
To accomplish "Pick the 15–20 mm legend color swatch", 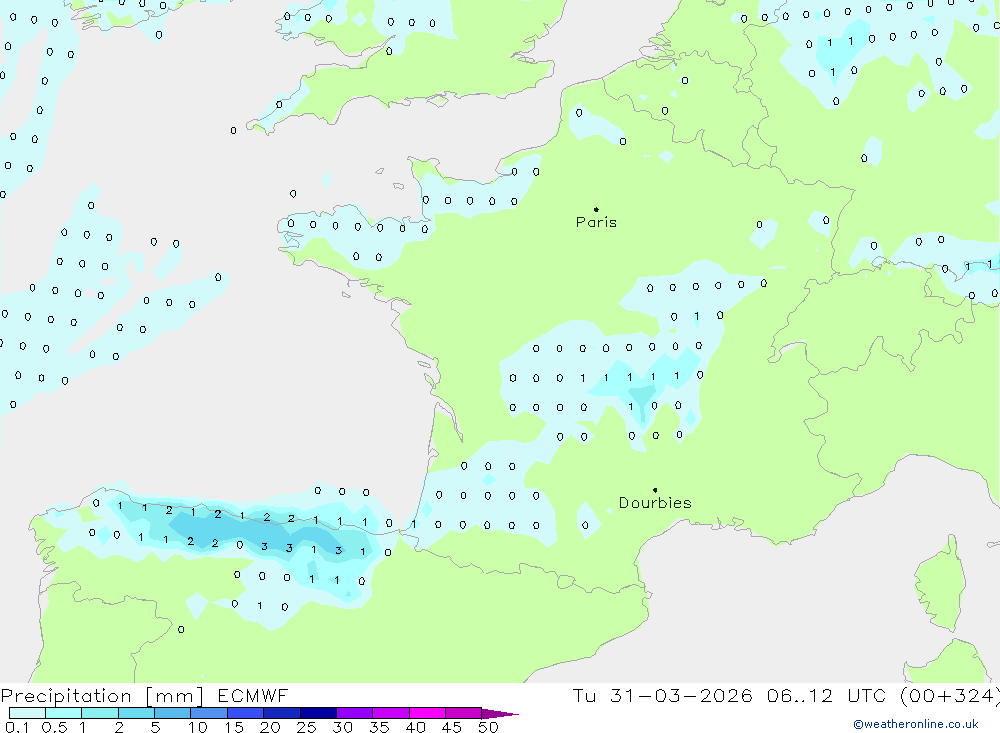I will (x=246, y=713).
